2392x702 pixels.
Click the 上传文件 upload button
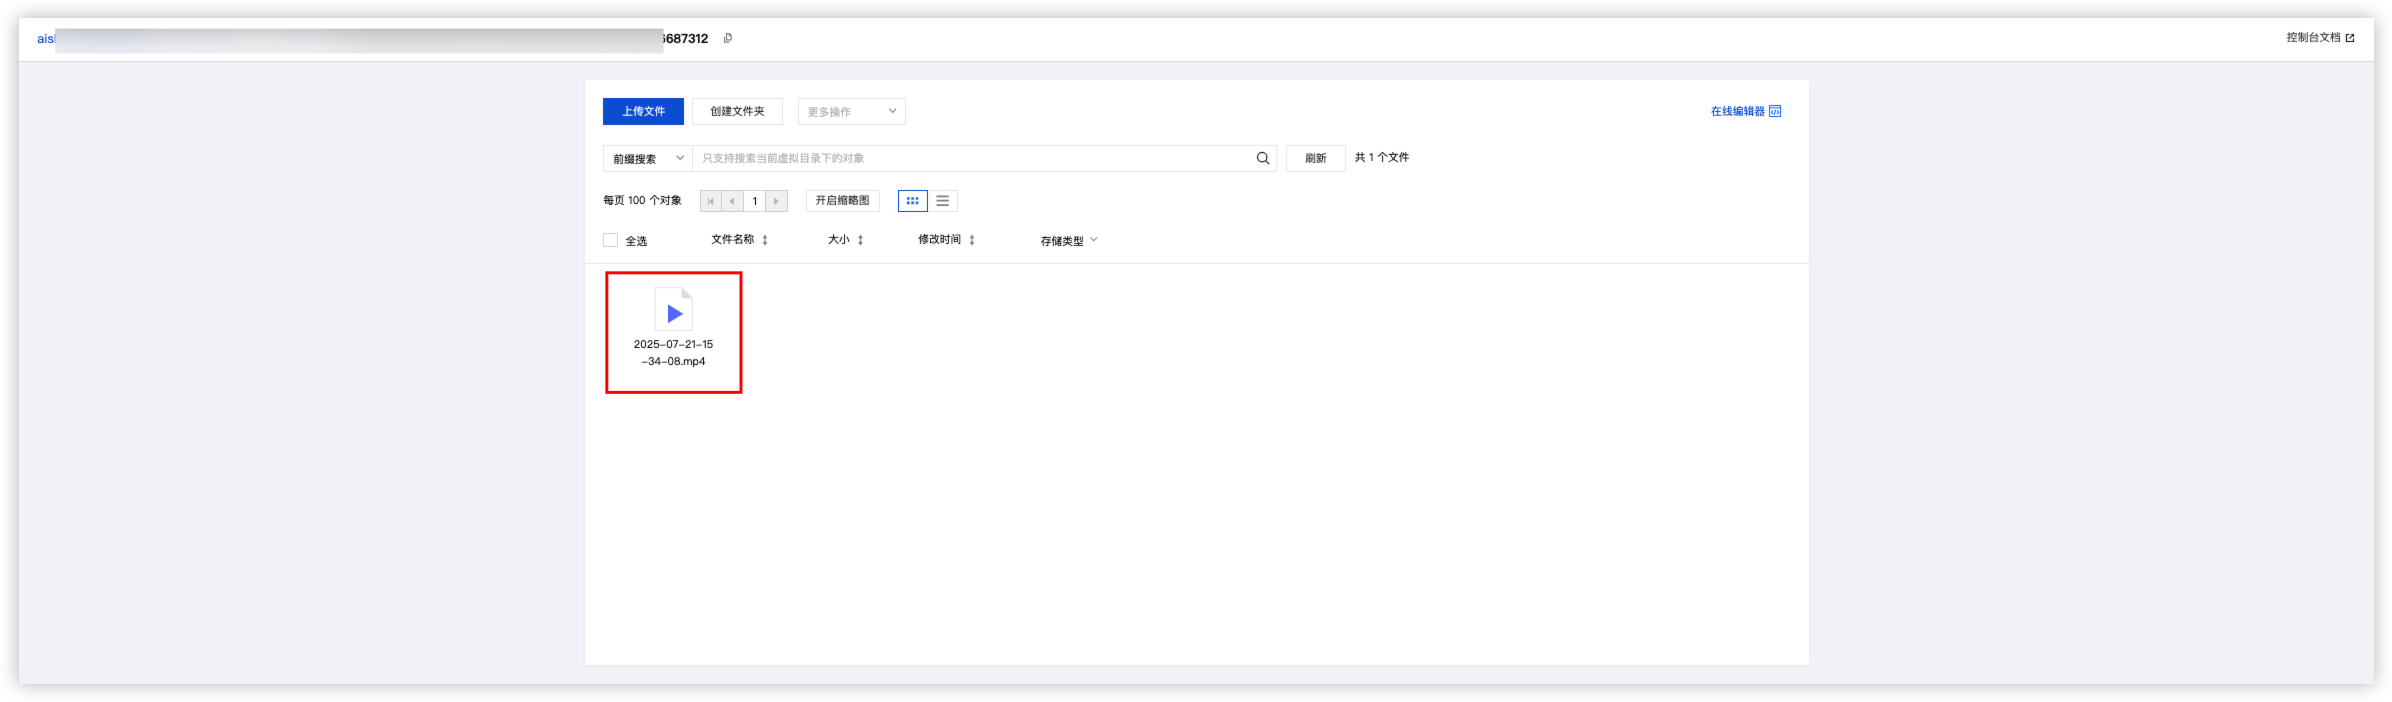tap(643, 111)
